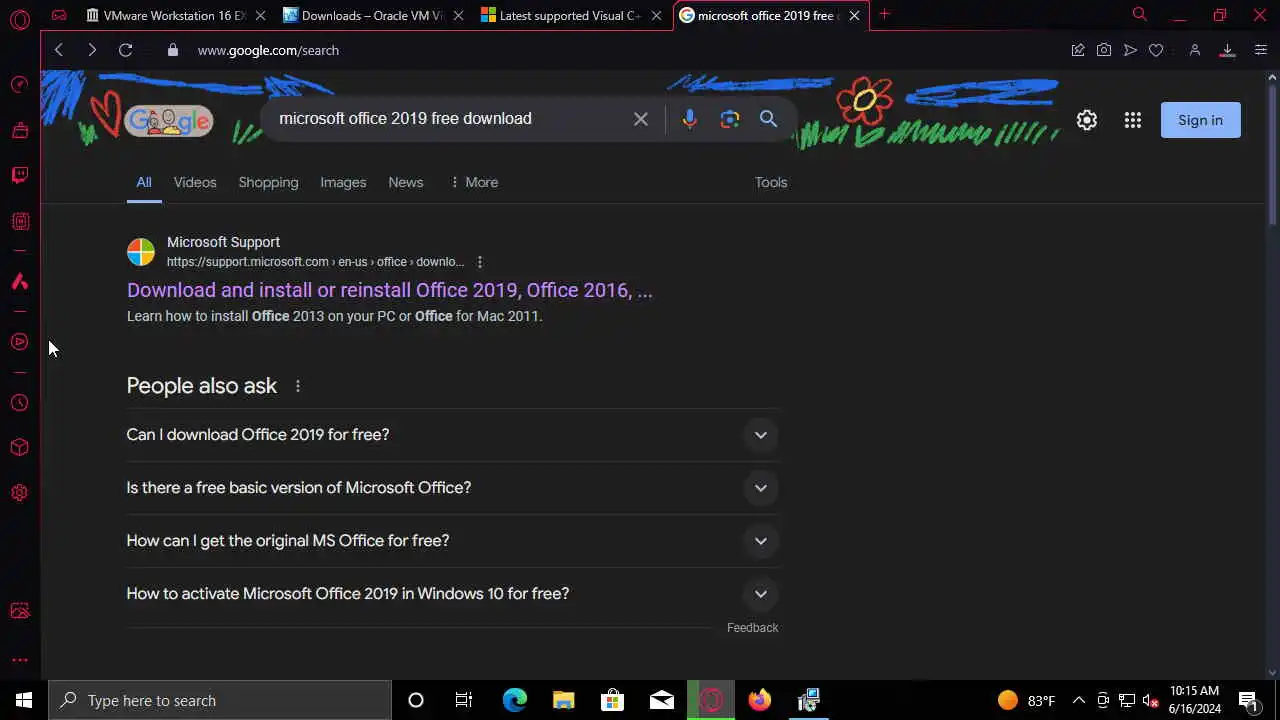Click the Microsoft Support site name
The height and width of the screenshot is (720, 1280).
(223, 242)
